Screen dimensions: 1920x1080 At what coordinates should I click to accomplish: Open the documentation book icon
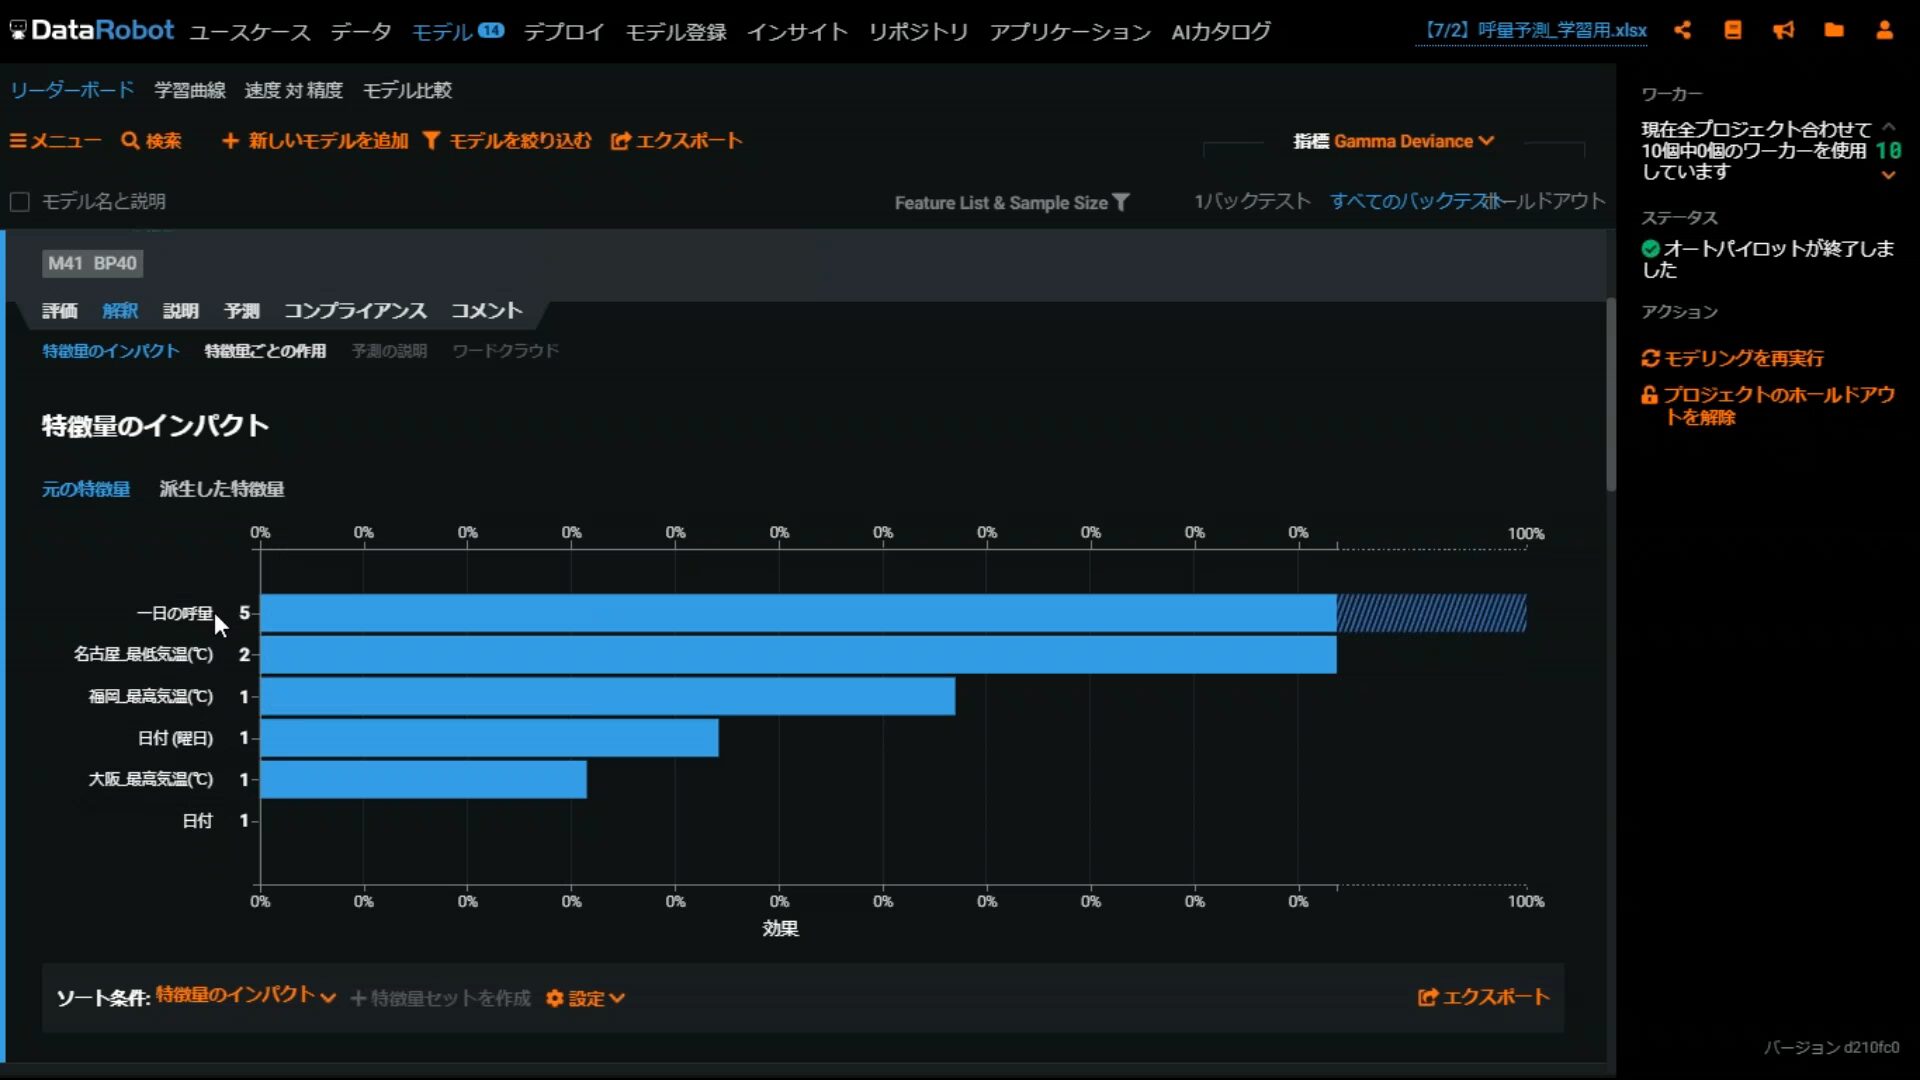click(x=1733, y=30)
